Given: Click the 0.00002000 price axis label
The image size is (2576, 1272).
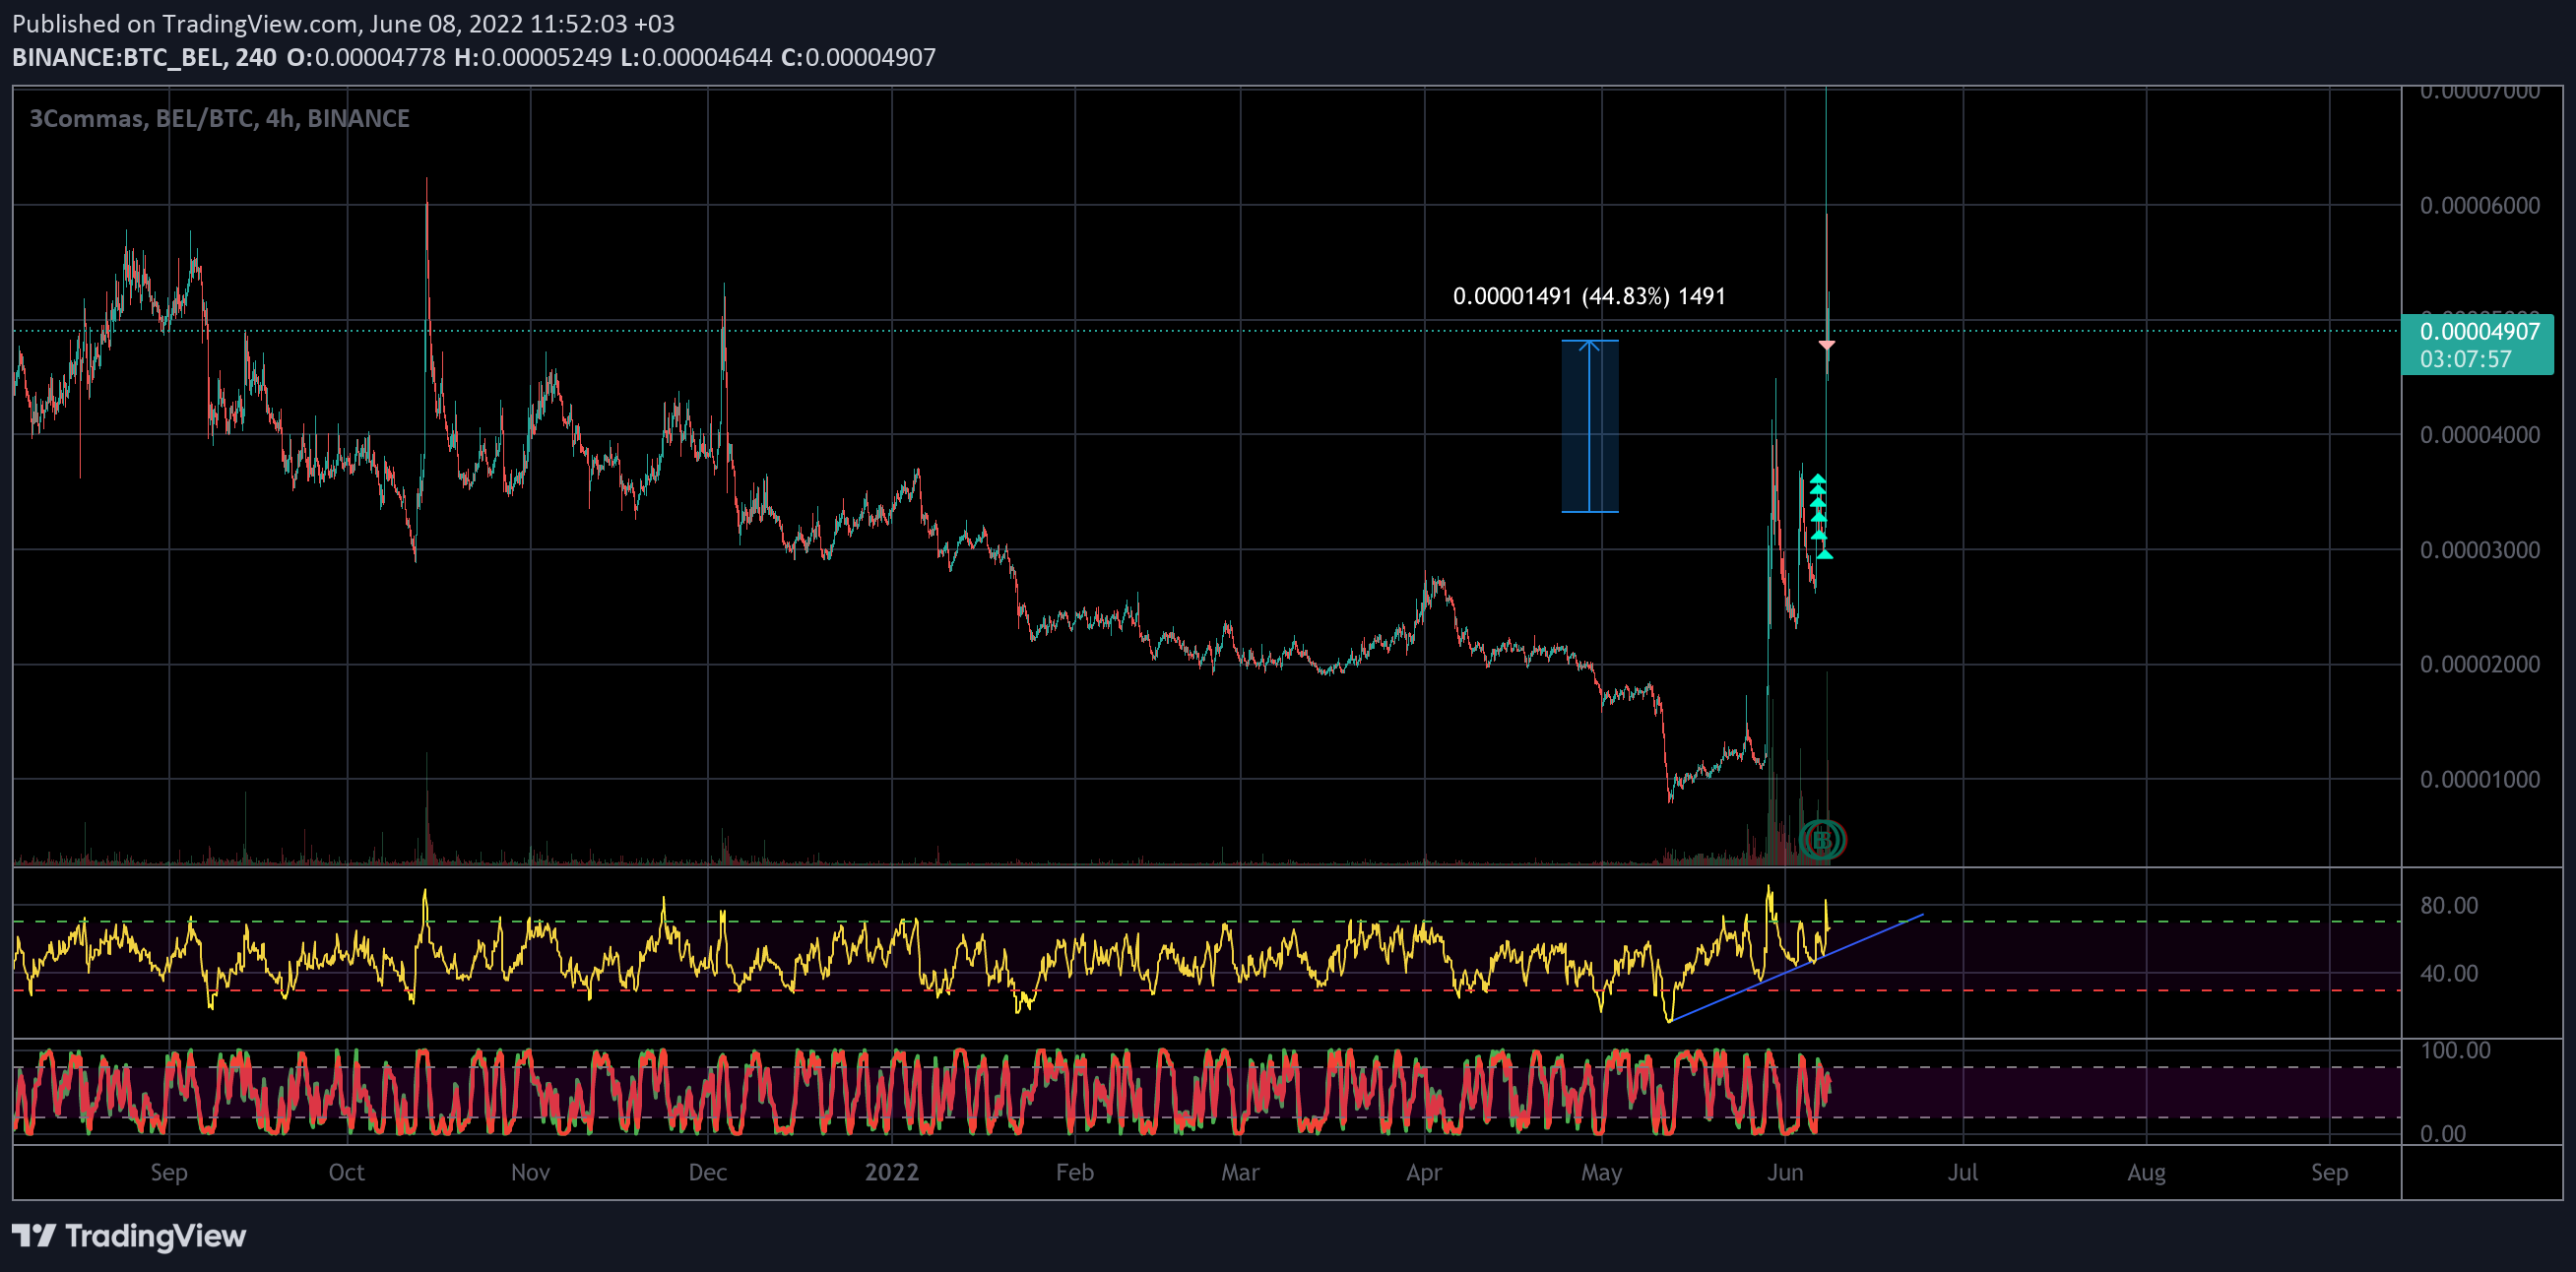Looking at the screenshot, I should (x=2480, y=664).
